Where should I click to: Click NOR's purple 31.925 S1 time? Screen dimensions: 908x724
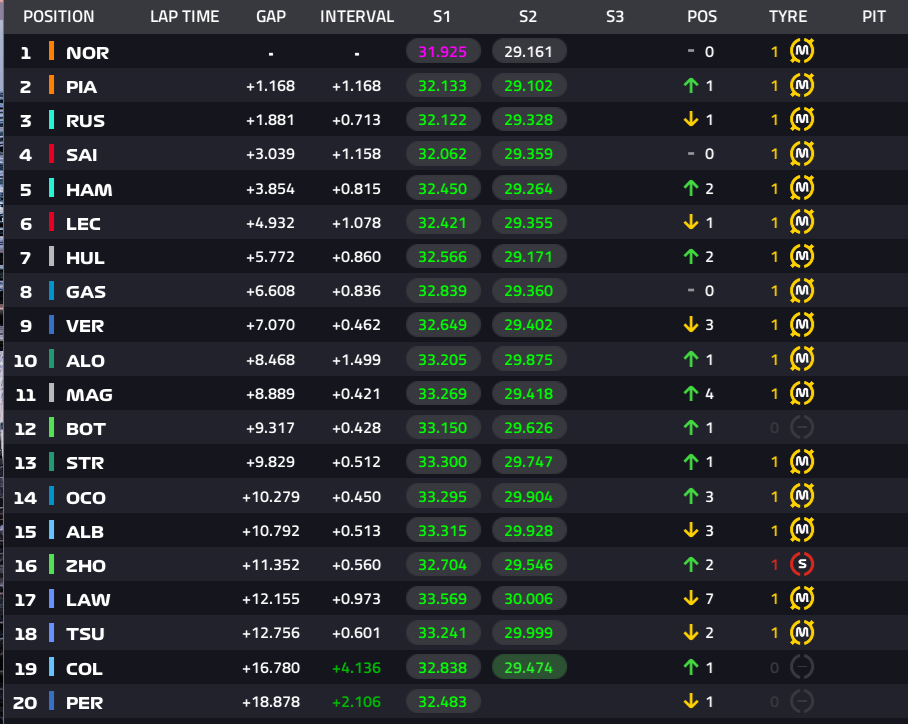click(x=443, y=52)
